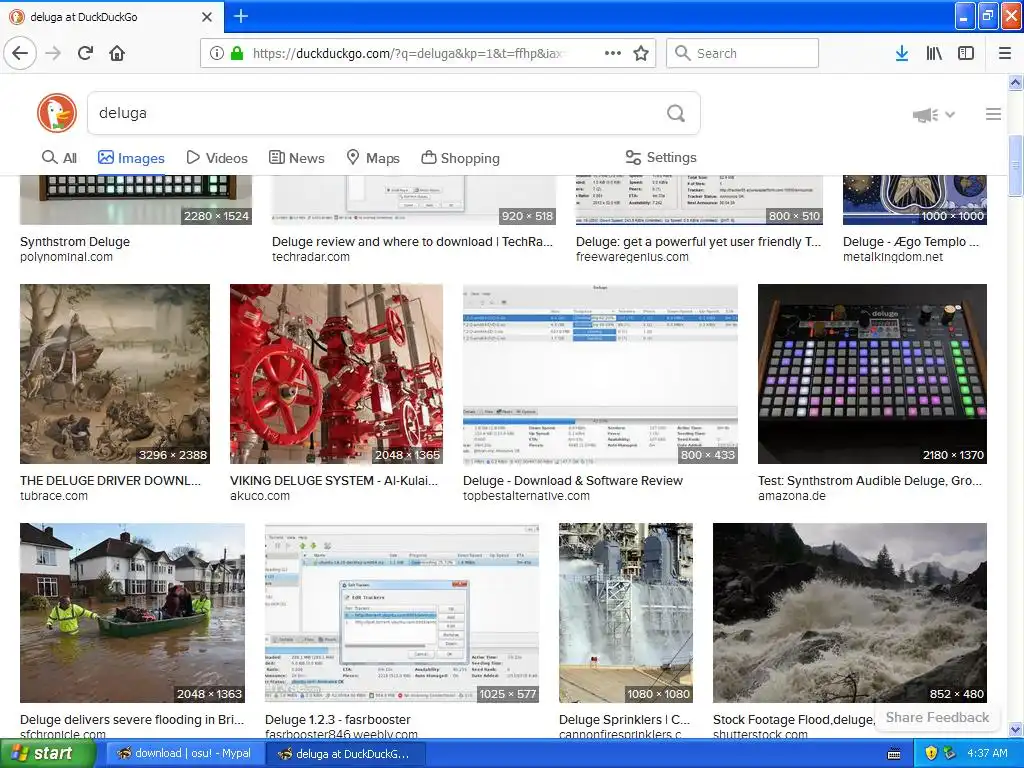Screen dimensions: 1024x768
Task: Switch to Maps results tab
Action: pyautogui.click(x=373, y=157)
